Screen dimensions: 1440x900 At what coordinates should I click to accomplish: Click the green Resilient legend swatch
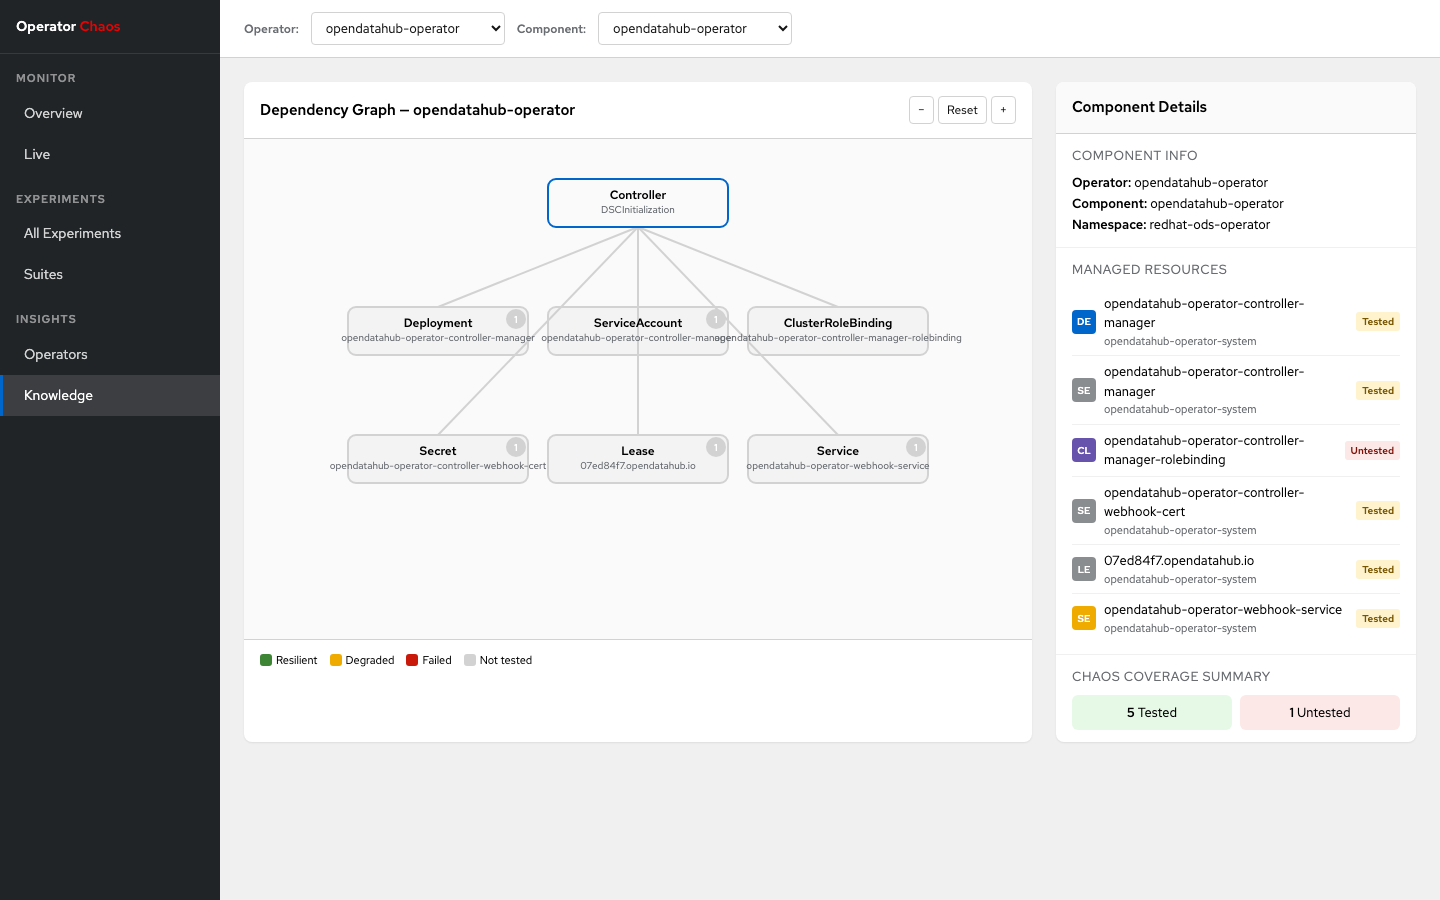click(x=266, y=660)
